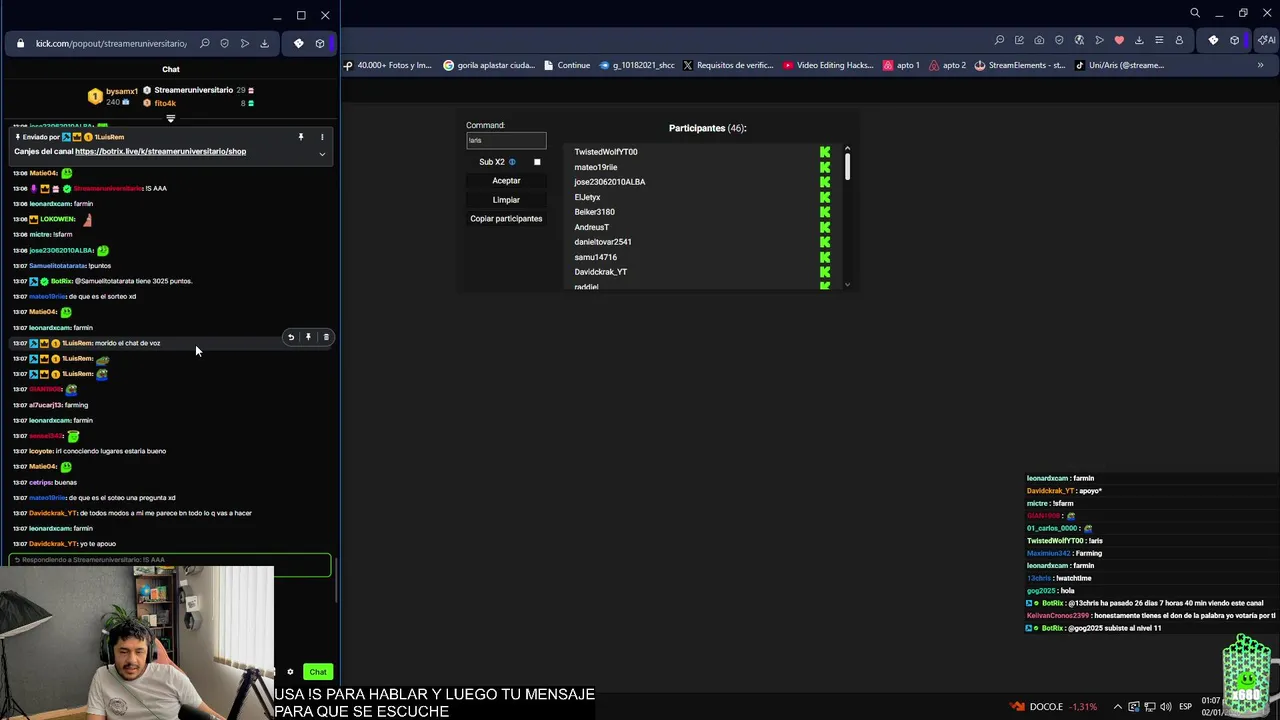Click the translate globe icon in main browser toolbar
This screenshot has height=720, width=1280.
click(1079, 40)
